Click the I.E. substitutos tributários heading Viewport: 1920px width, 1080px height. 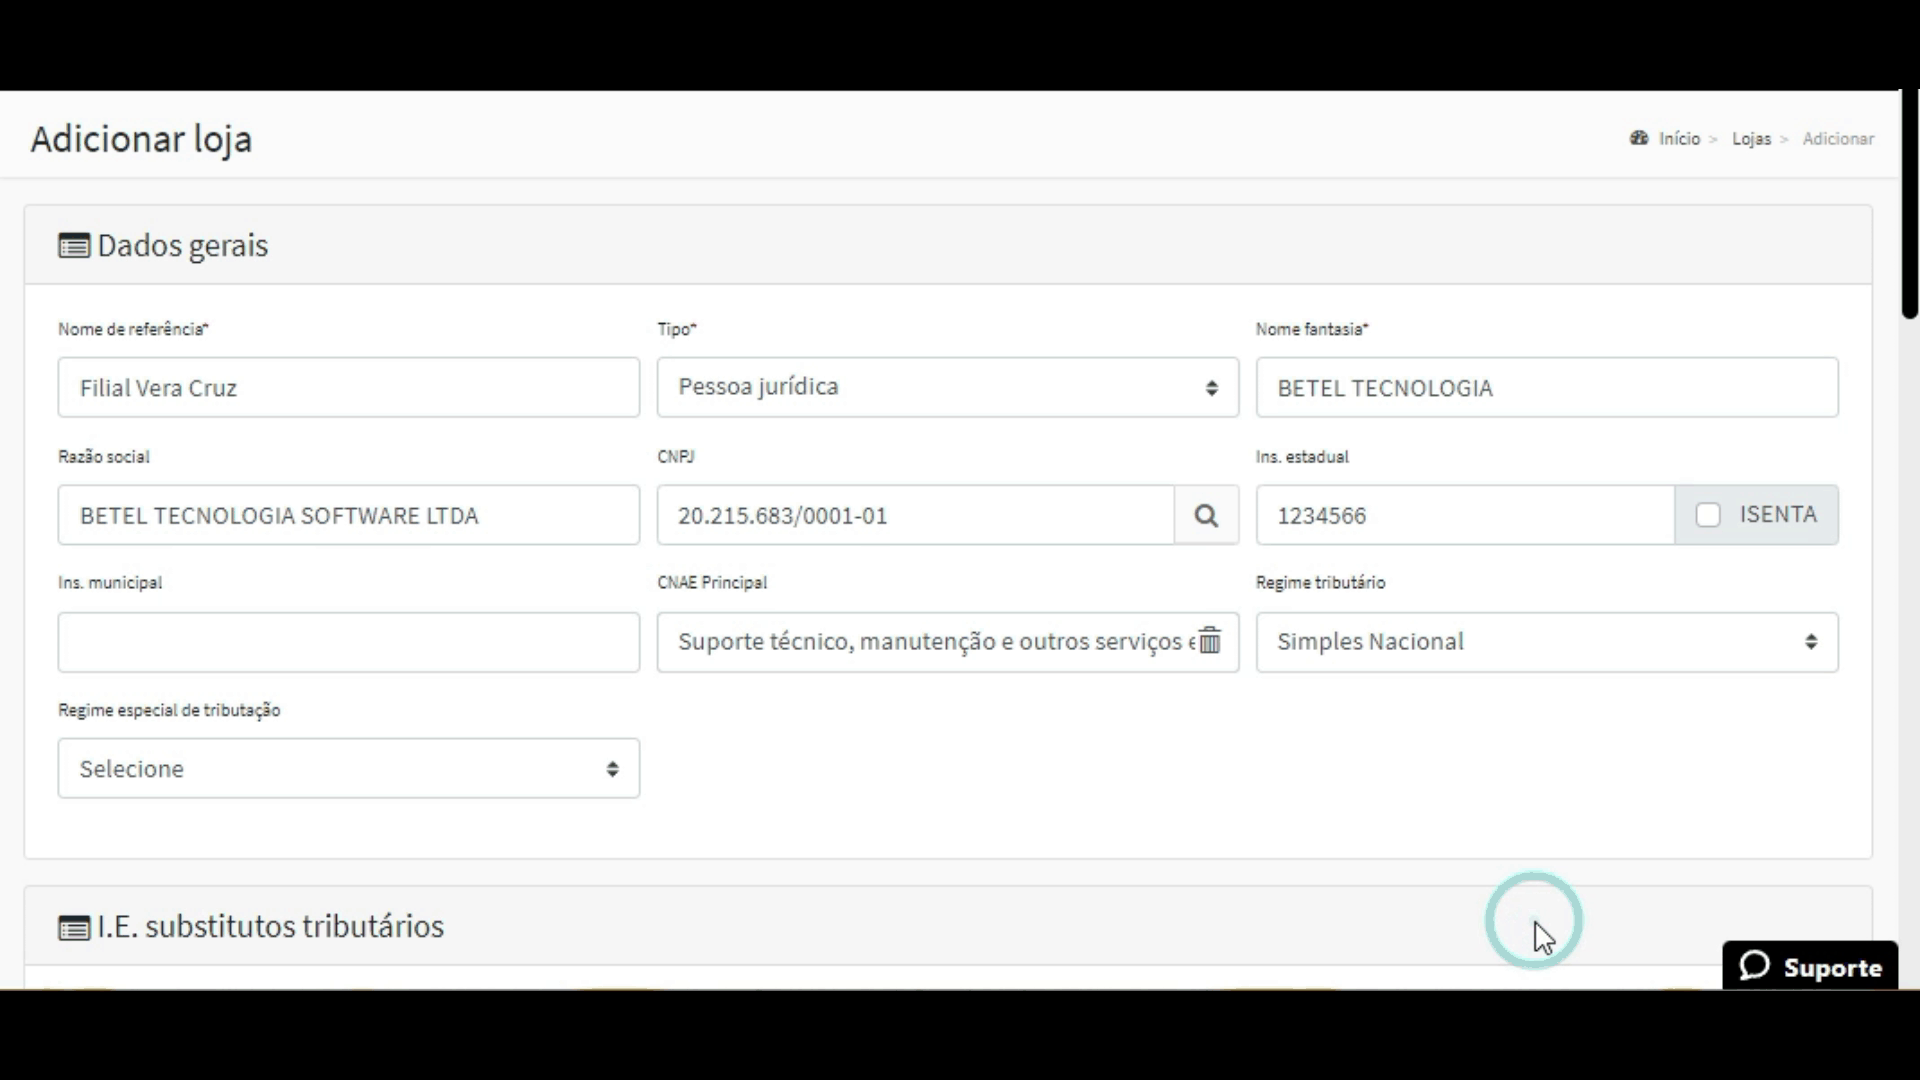pyautogui.click(x=270, y=926)
